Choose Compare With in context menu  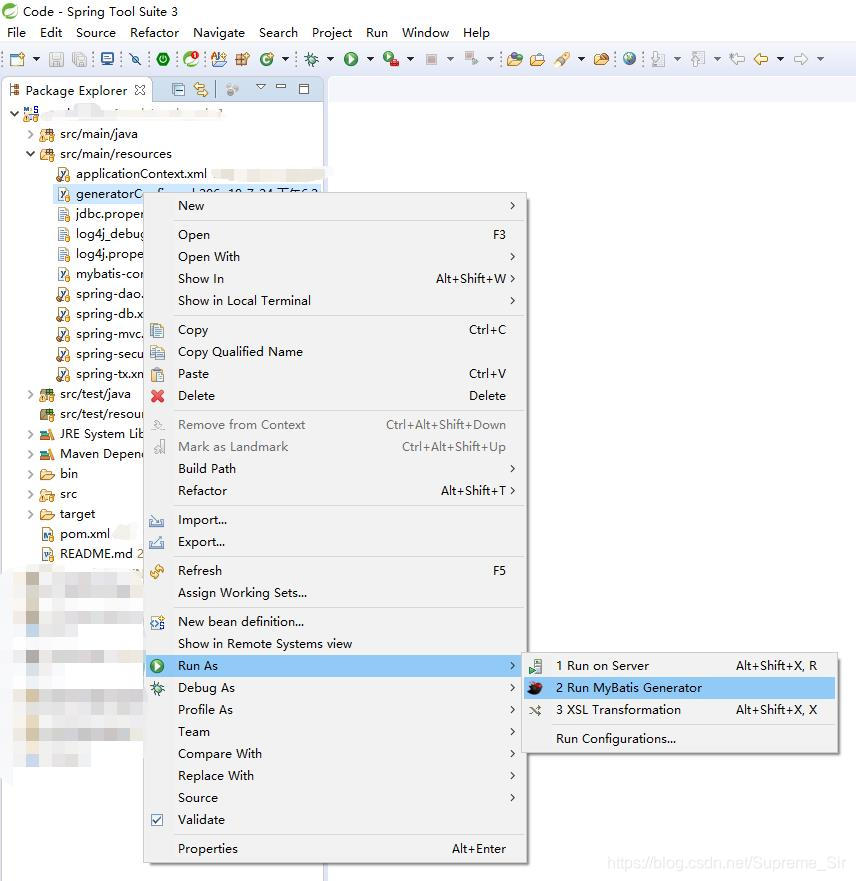tap(335, 754)
